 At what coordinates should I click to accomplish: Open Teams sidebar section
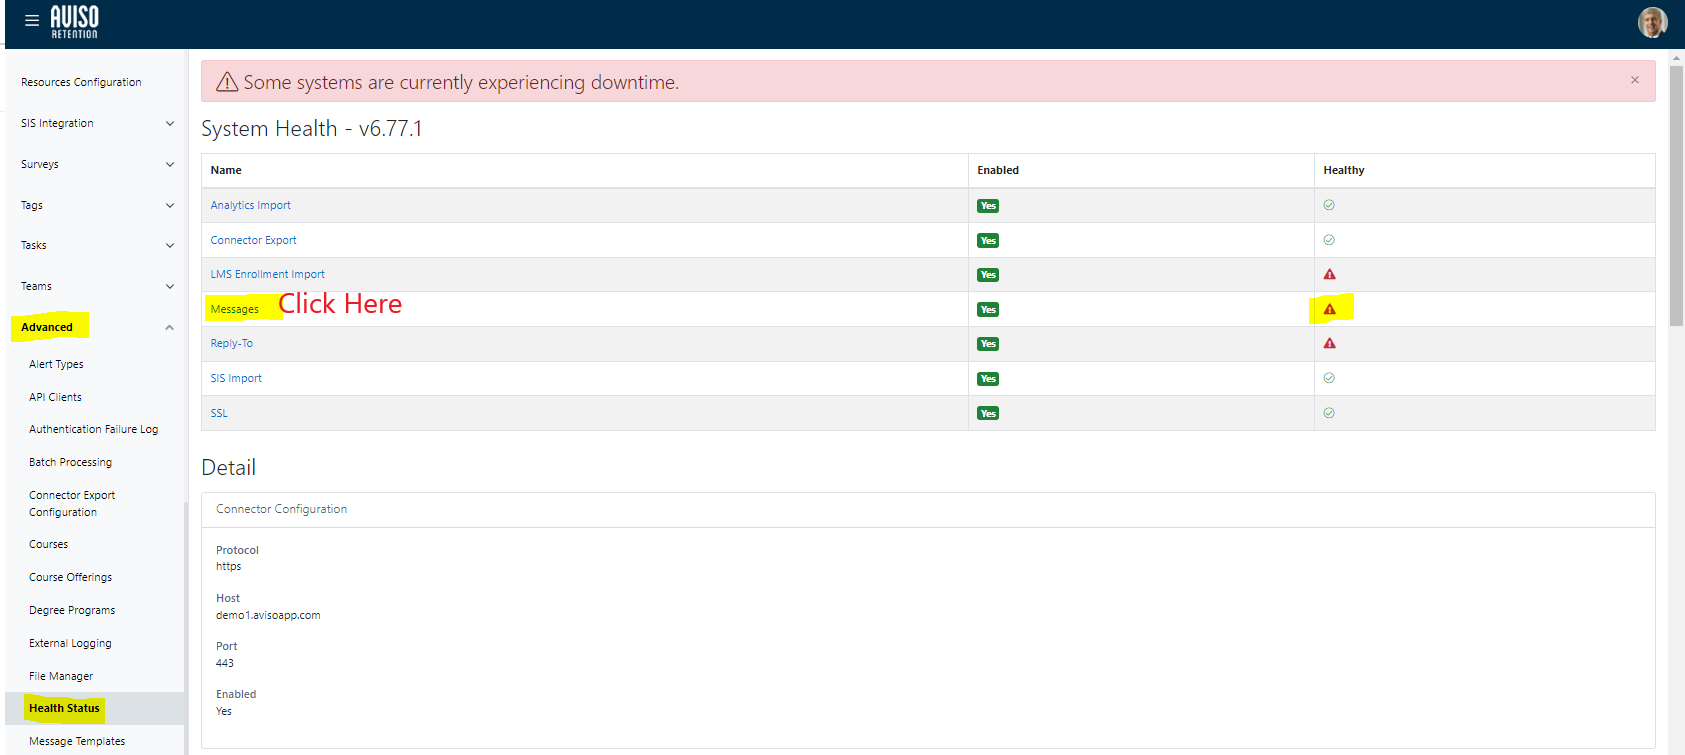click(x=36, y=286)
